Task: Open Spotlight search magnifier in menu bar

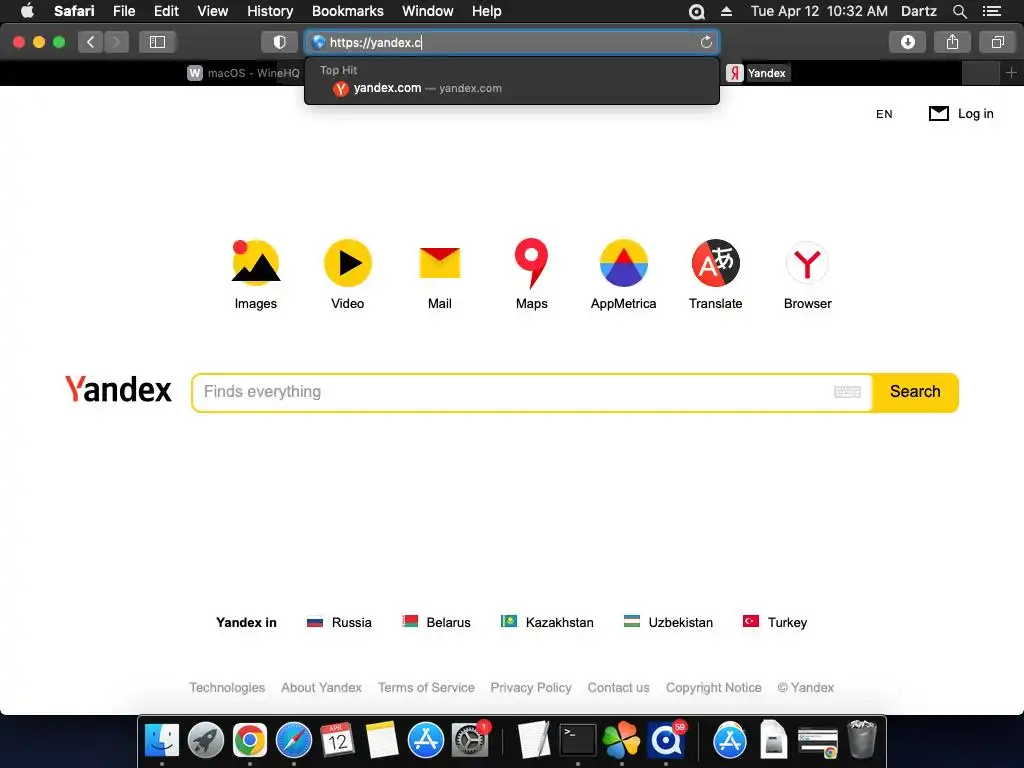Action: tap(959, 11)
